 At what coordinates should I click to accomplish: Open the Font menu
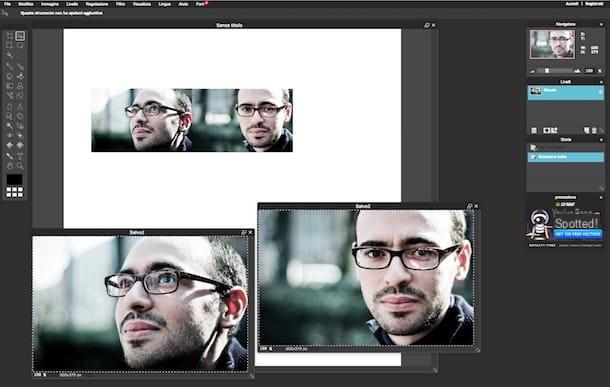click(x=200, y=4)
